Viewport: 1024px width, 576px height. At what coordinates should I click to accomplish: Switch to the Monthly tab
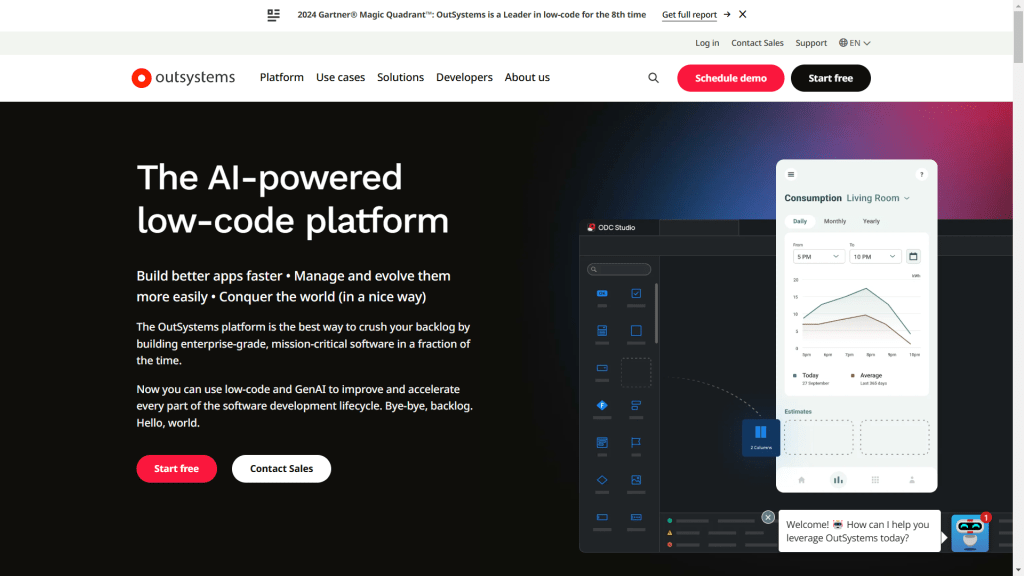(x=835, y=220)
